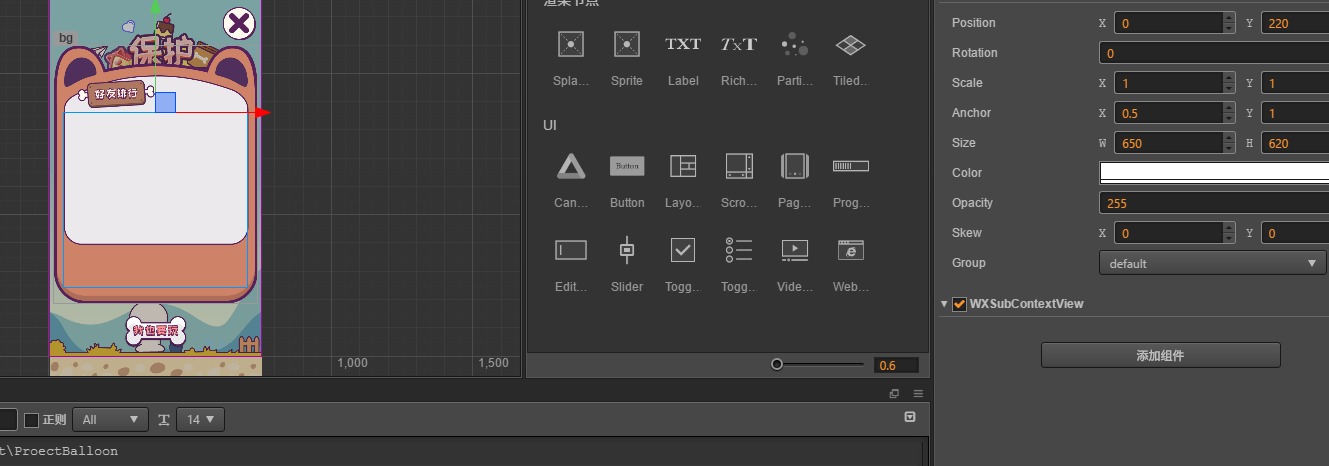Image resolution: width=1329 pixels, height=466 pixels.
Task: Click the Scale X stepper arrows
Action: tap(1228, 83)
